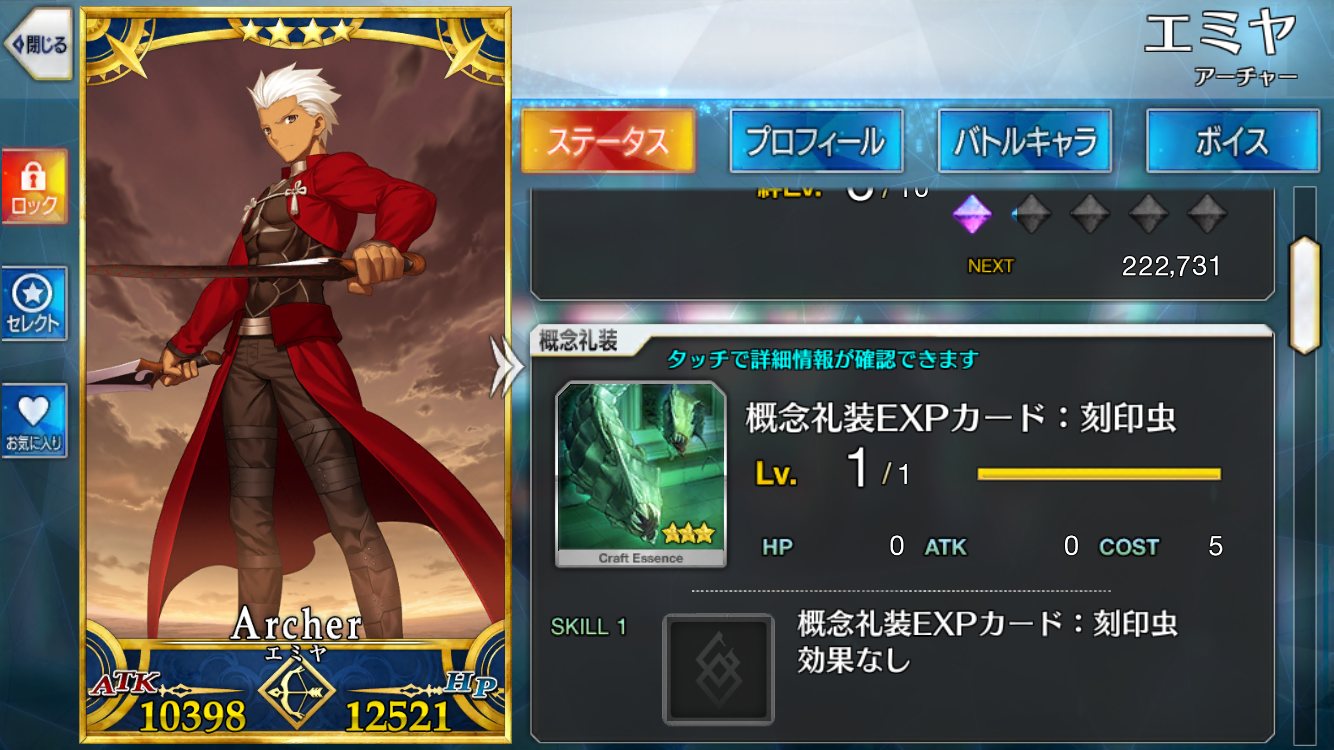Click the second gray bond gem
The width and height of the screenshot is (1334, 750).
1089,214
